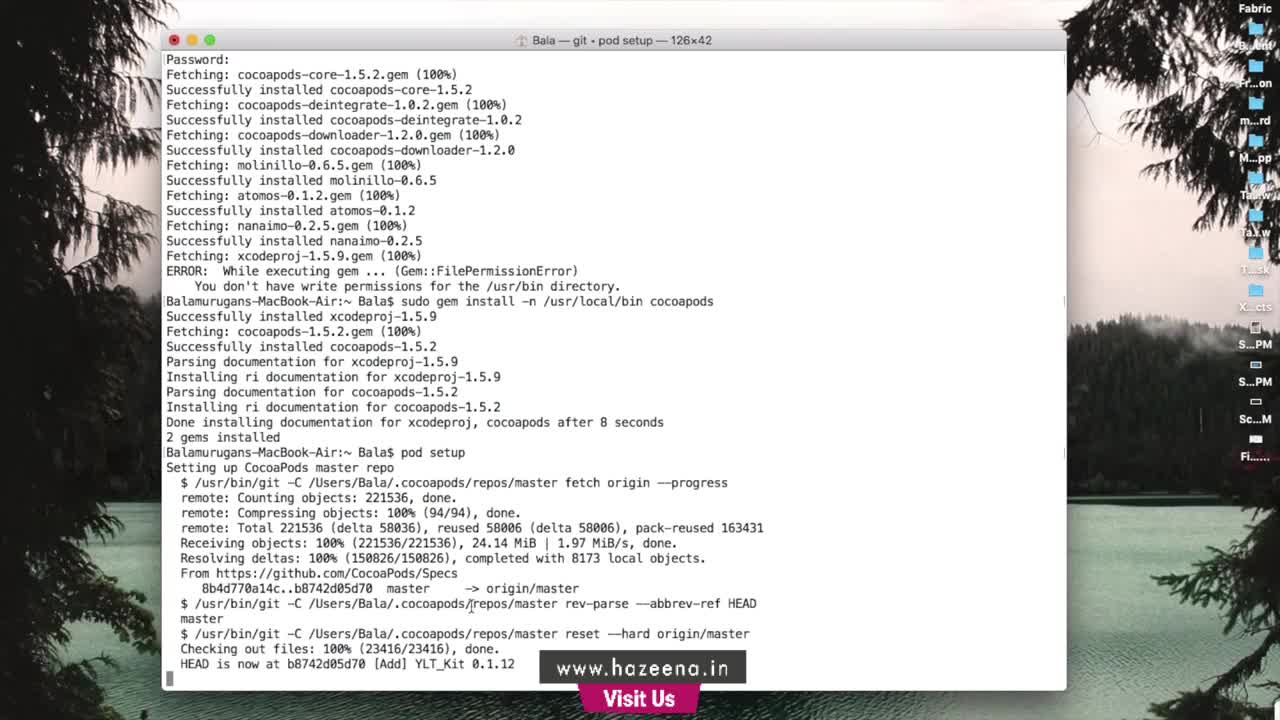Click 'Fetching: cocoapods-core-1.5.2.gem (100%)' line
Viewport: 1280px width, 720px height.
coord(311,74)
